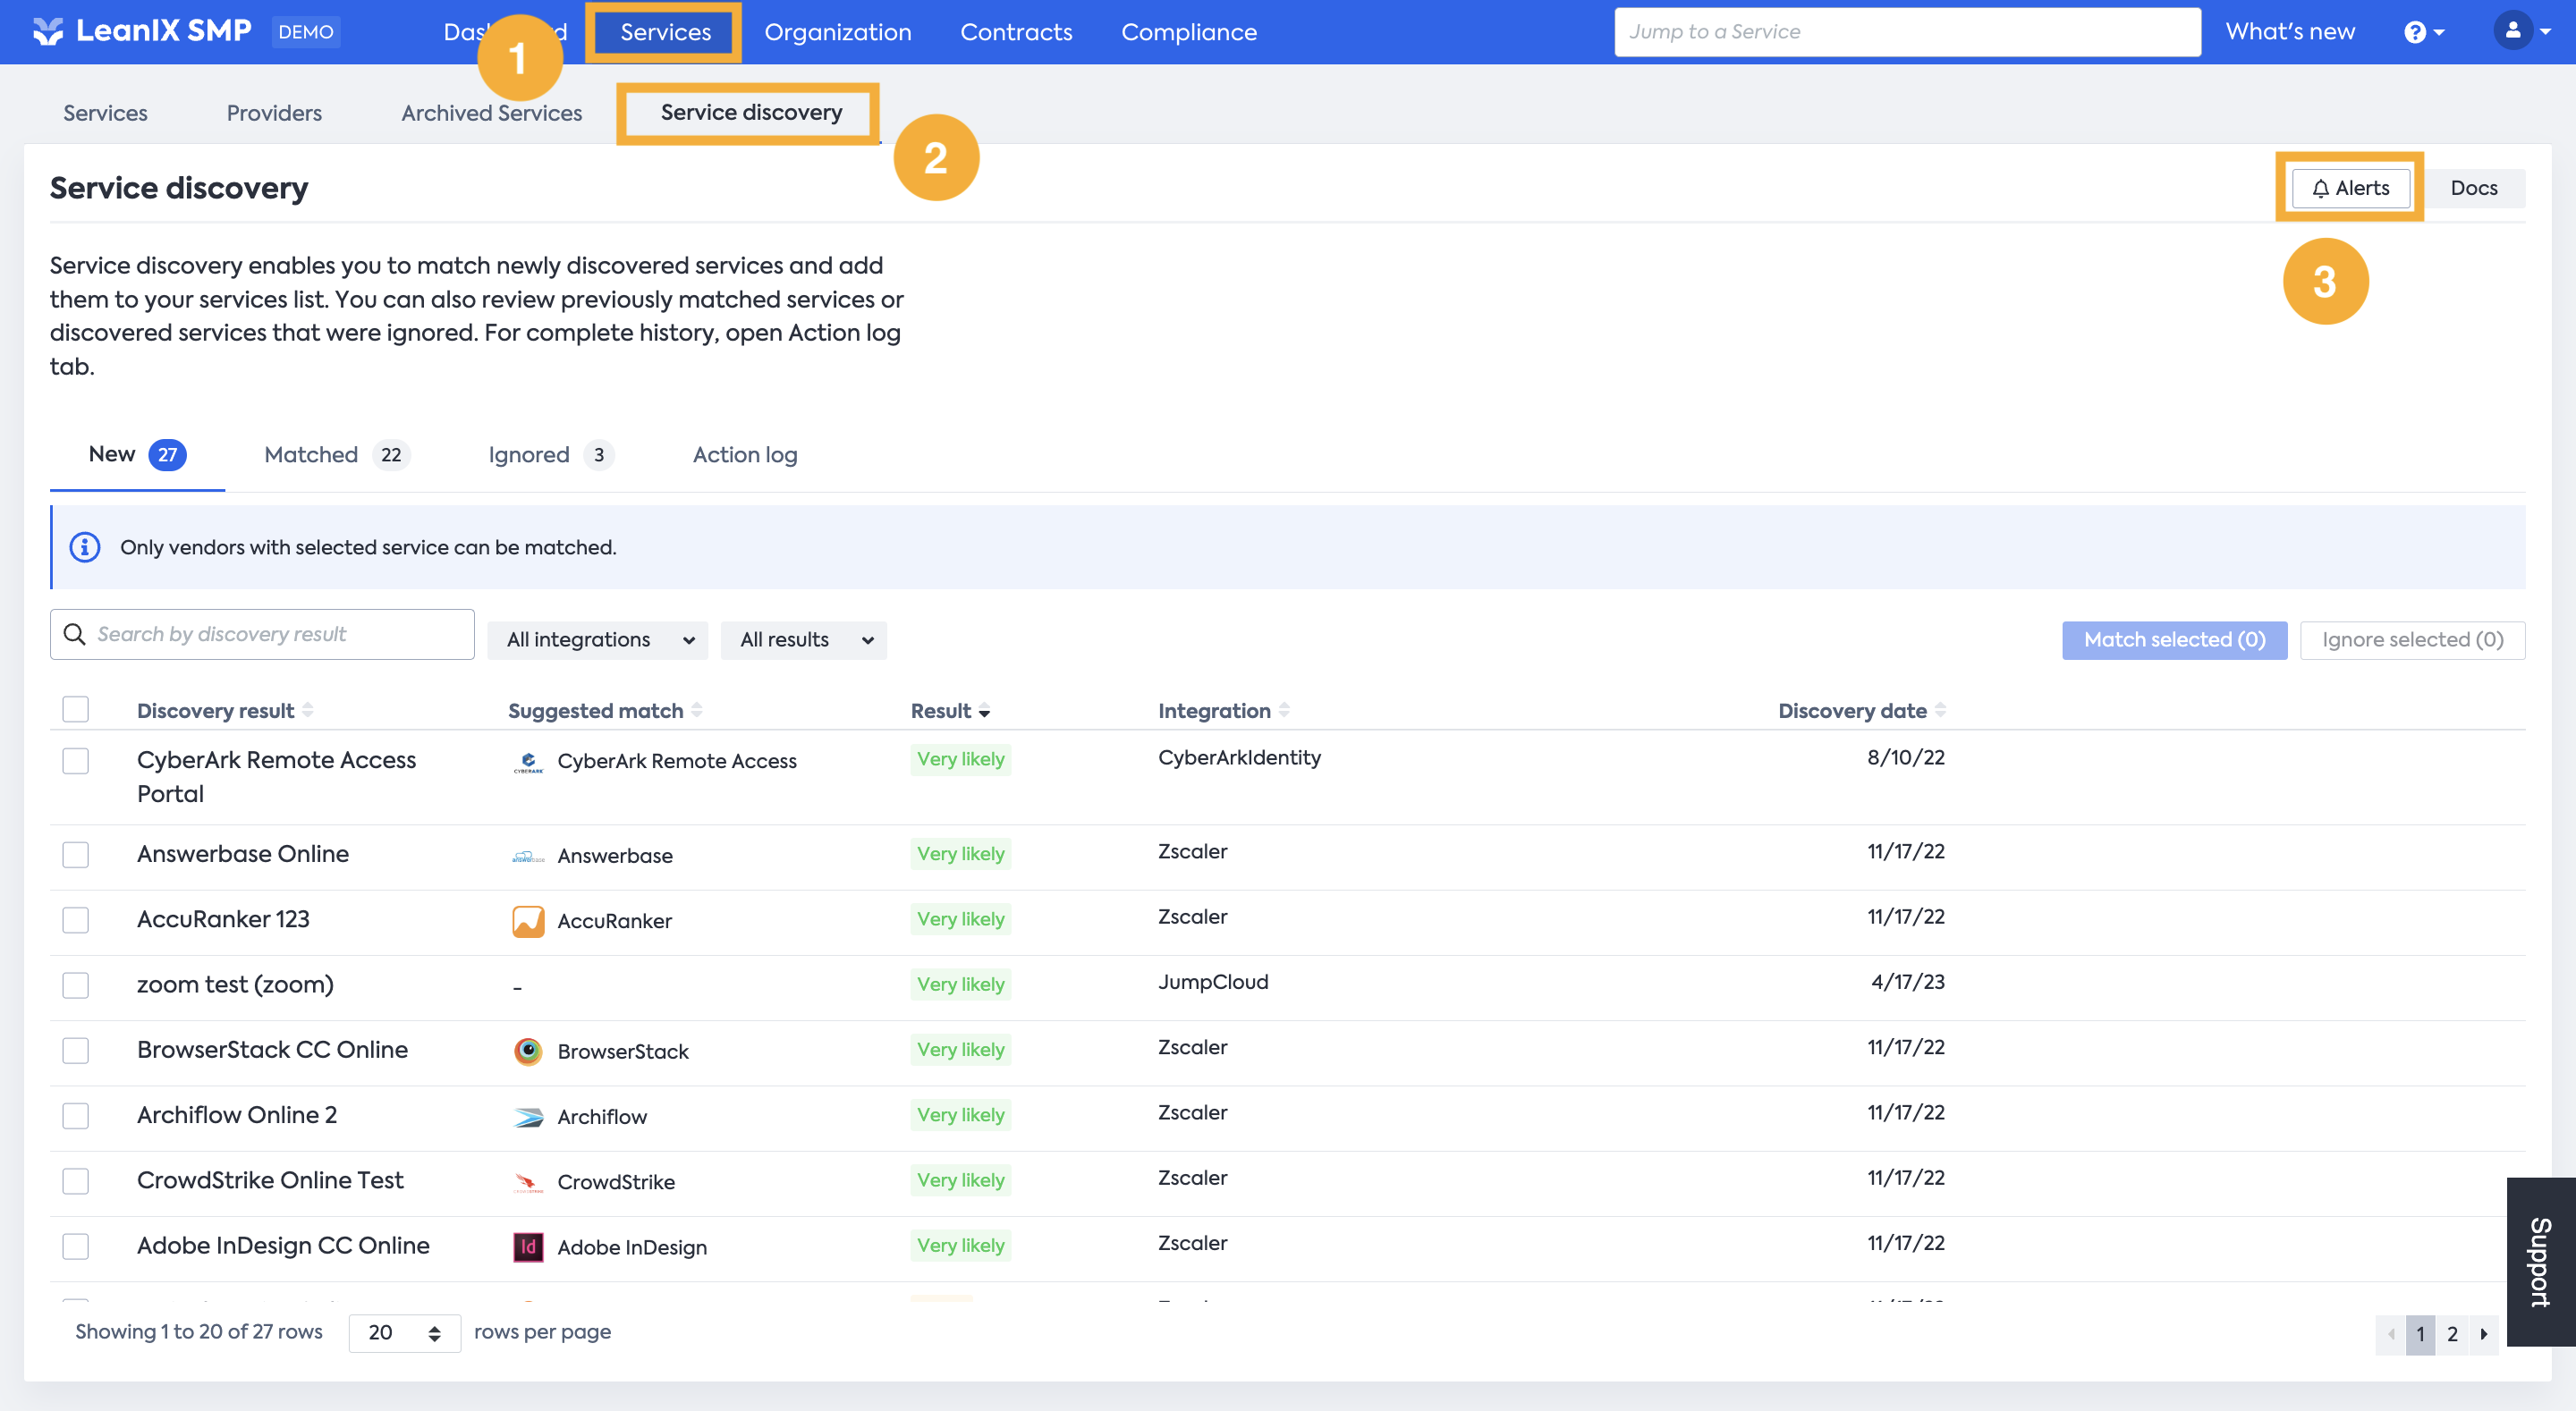This screenshot has width=2576, height=1411.
Task: Open the Compliance menu item
Action: [x=1188, y=32]
